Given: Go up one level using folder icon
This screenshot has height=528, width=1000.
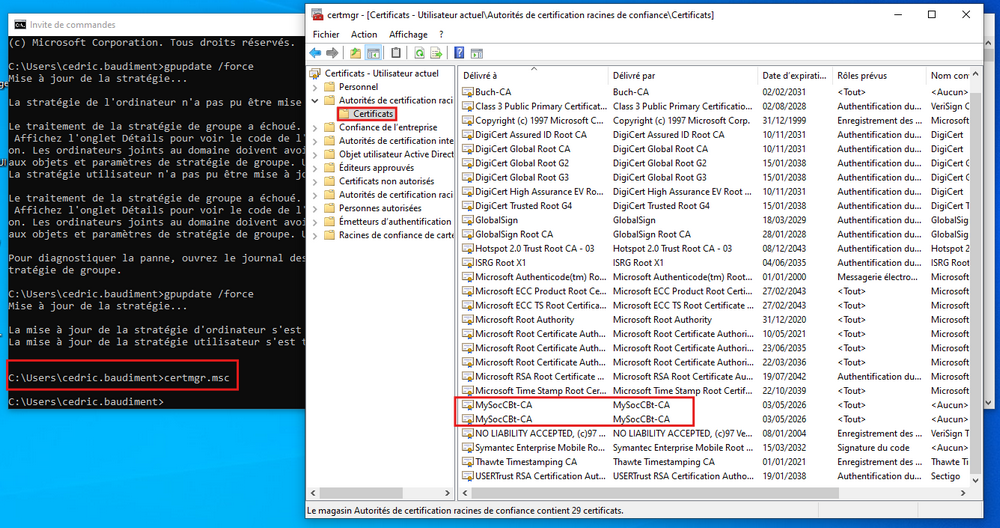Looking at the screenshot, I should point(356,53).
